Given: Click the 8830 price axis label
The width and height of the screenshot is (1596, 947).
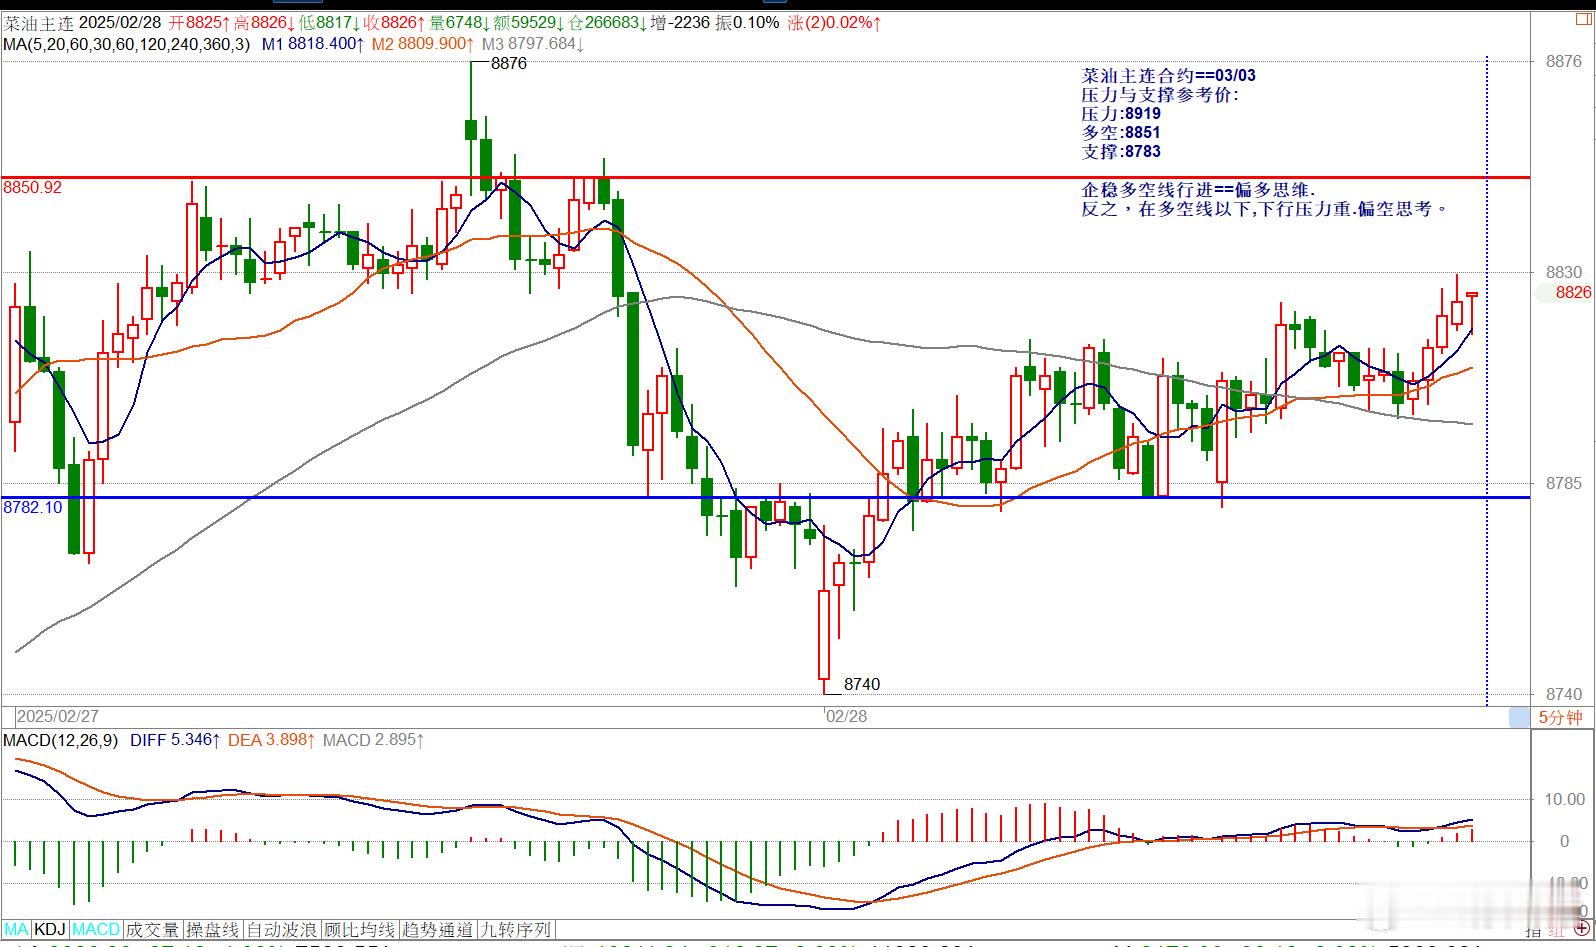Looking at the screenshot, I should pos(1563,272).
